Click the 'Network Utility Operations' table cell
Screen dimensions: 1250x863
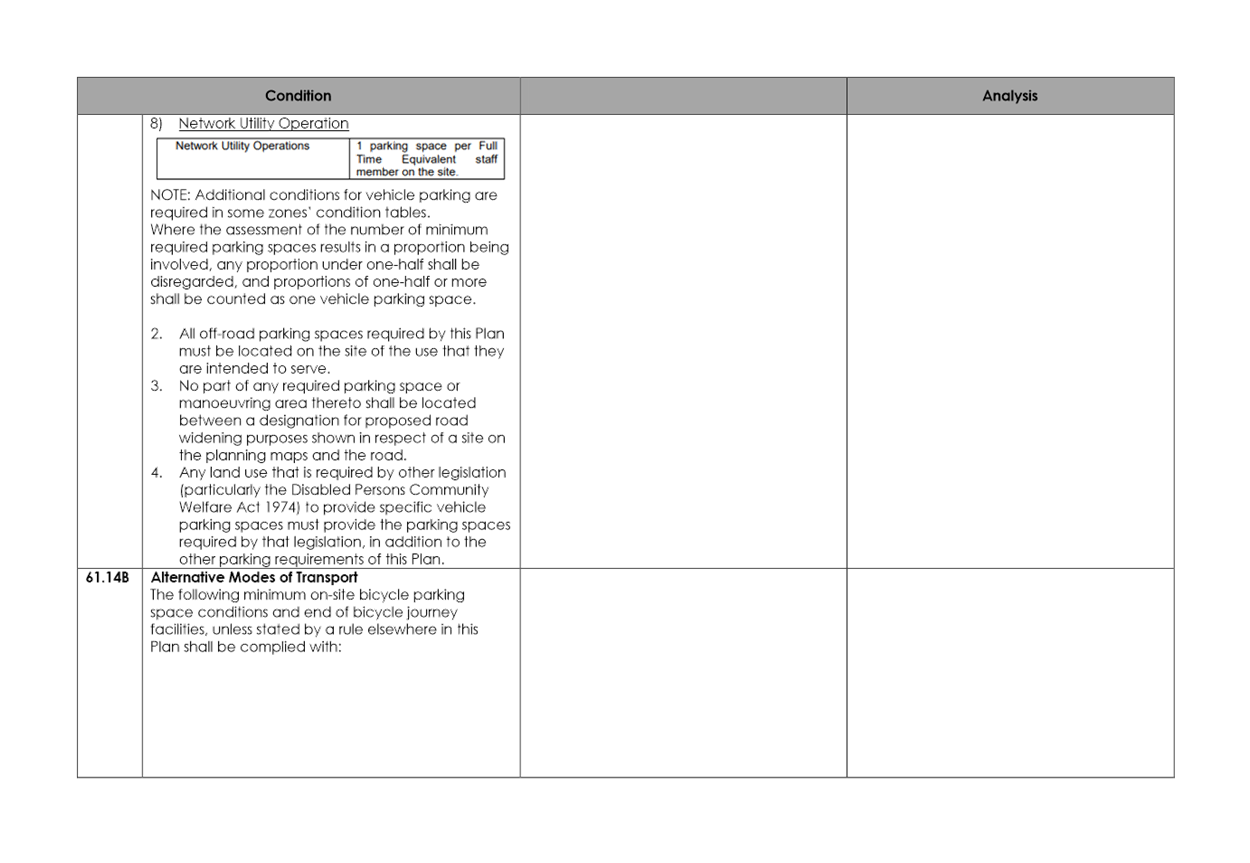tap(252, 158)
